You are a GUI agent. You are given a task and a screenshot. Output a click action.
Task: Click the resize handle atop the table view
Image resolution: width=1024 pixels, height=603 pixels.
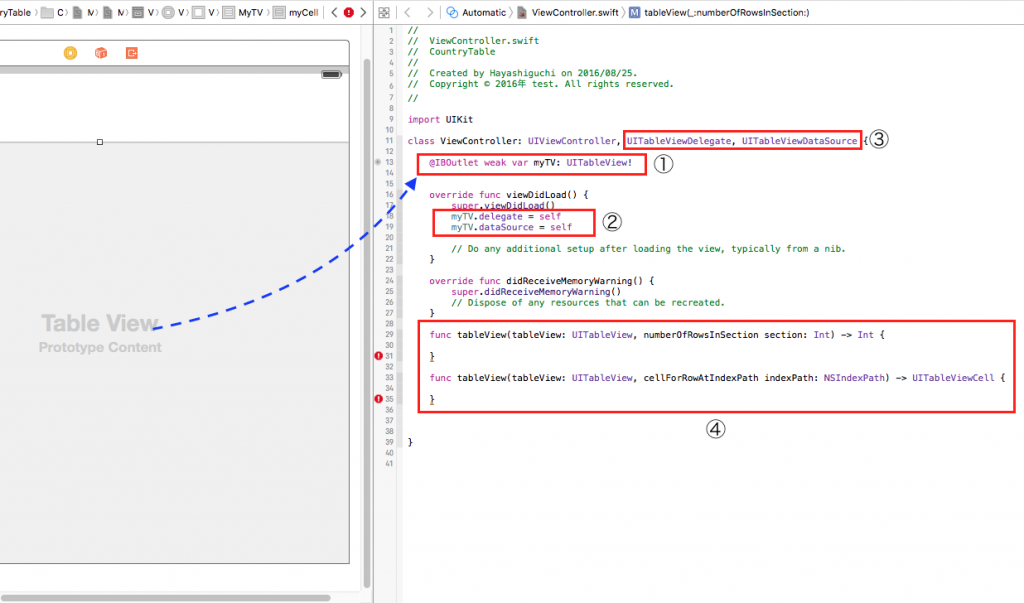[99, 142]
